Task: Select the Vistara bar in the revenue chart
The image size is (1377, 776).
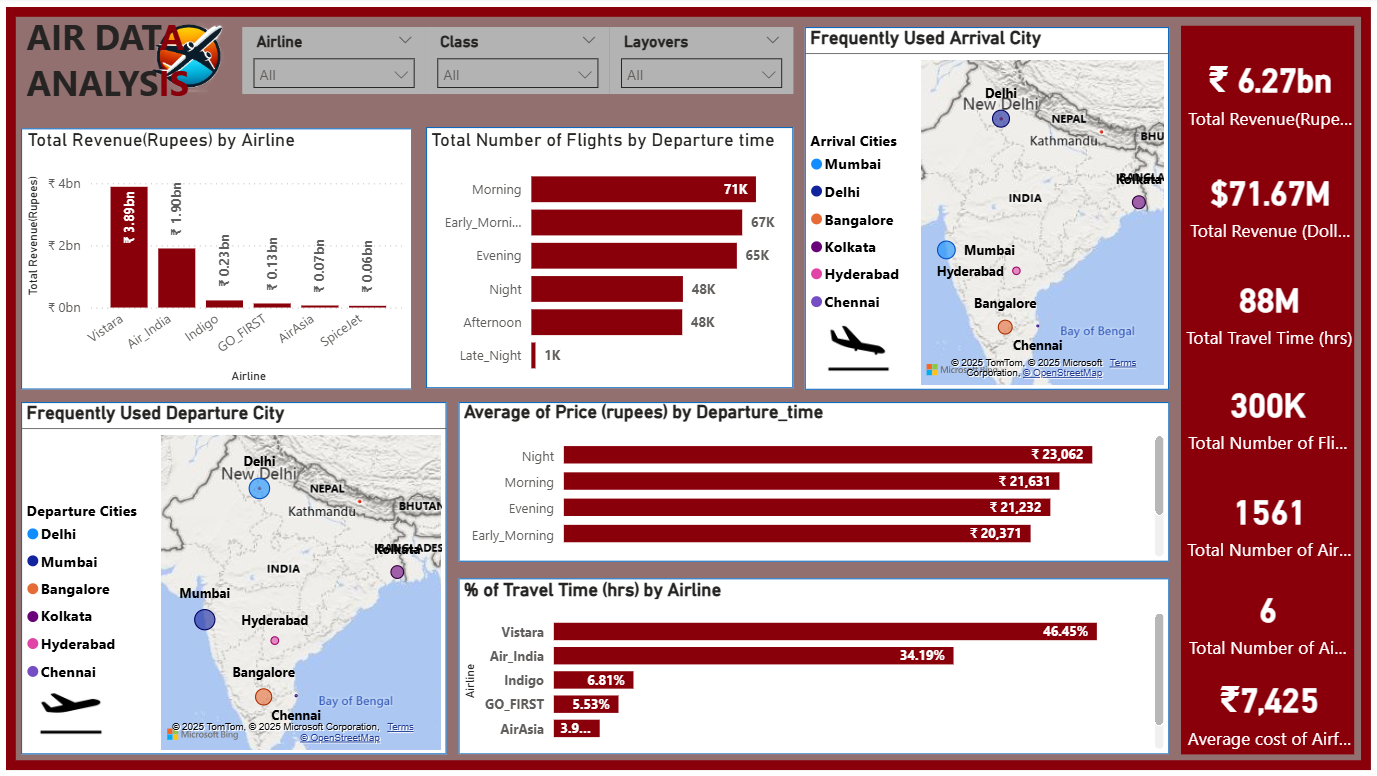Action: tap(129, 247)
